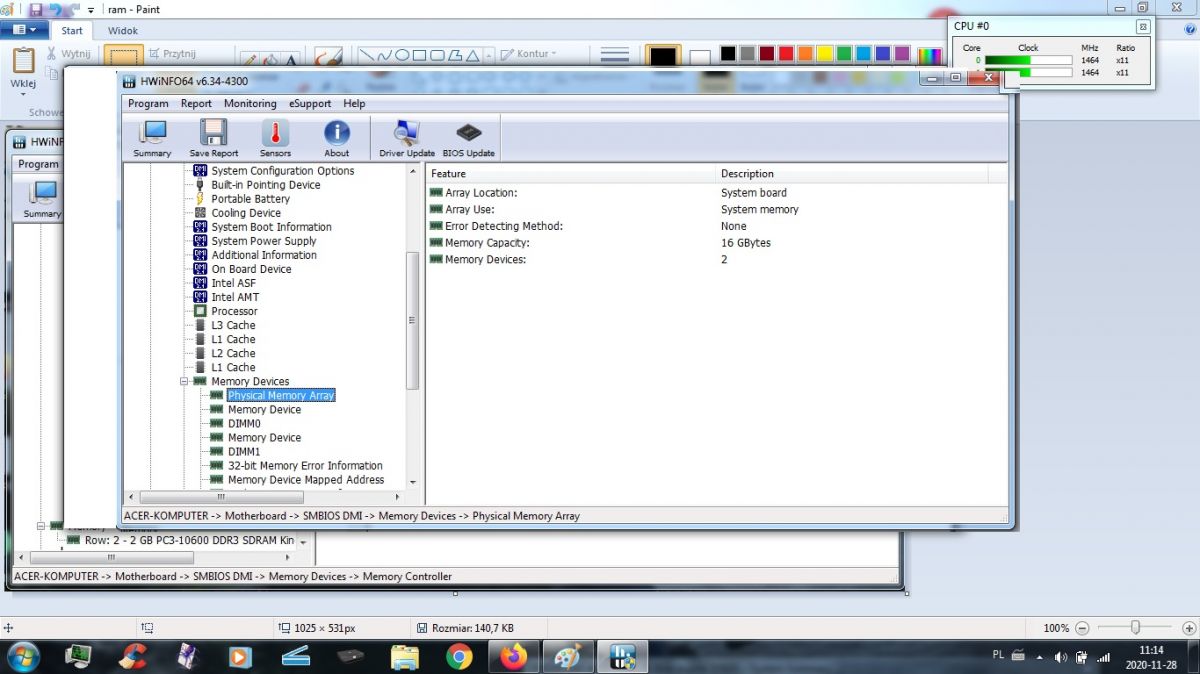Open Windows Explorer folder on taskbar
Screen dimensions: 1200x674
[x=405, y=656]
